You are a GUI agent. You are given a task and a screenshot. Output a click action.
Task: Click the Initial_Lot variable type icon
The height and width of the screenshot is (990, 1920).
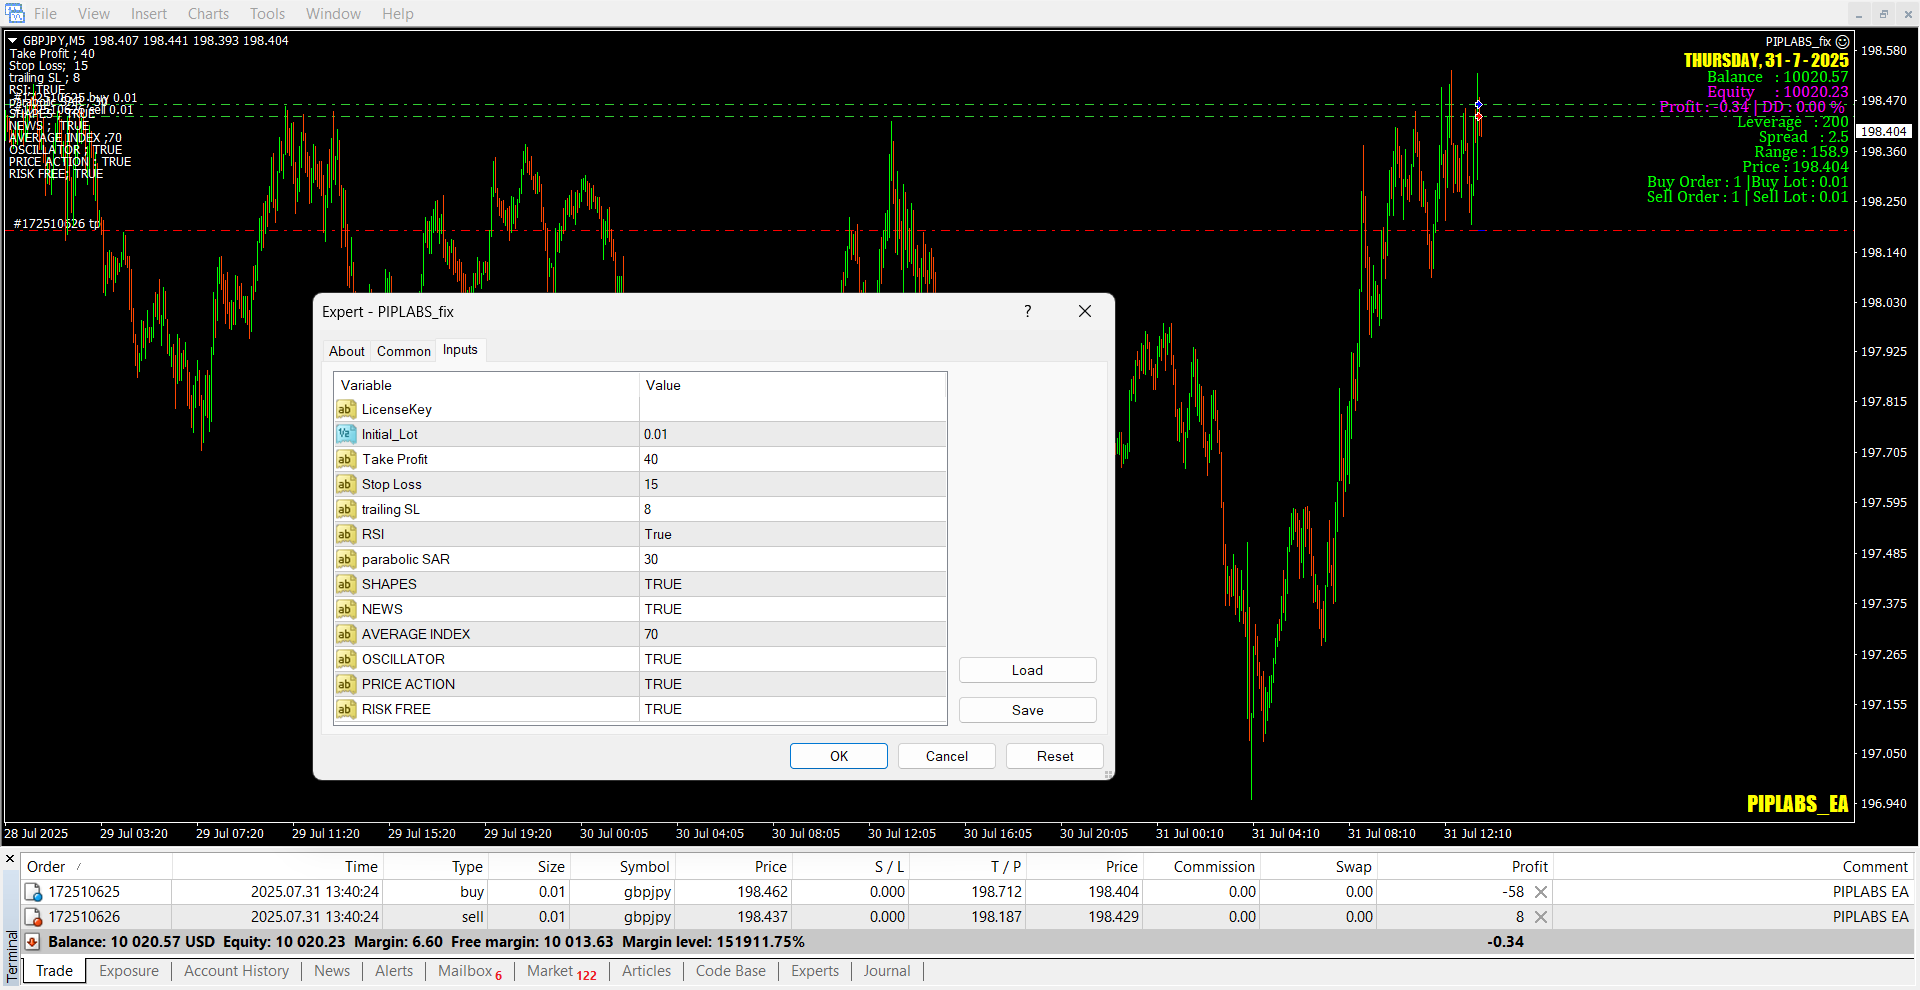pos(345,434)
